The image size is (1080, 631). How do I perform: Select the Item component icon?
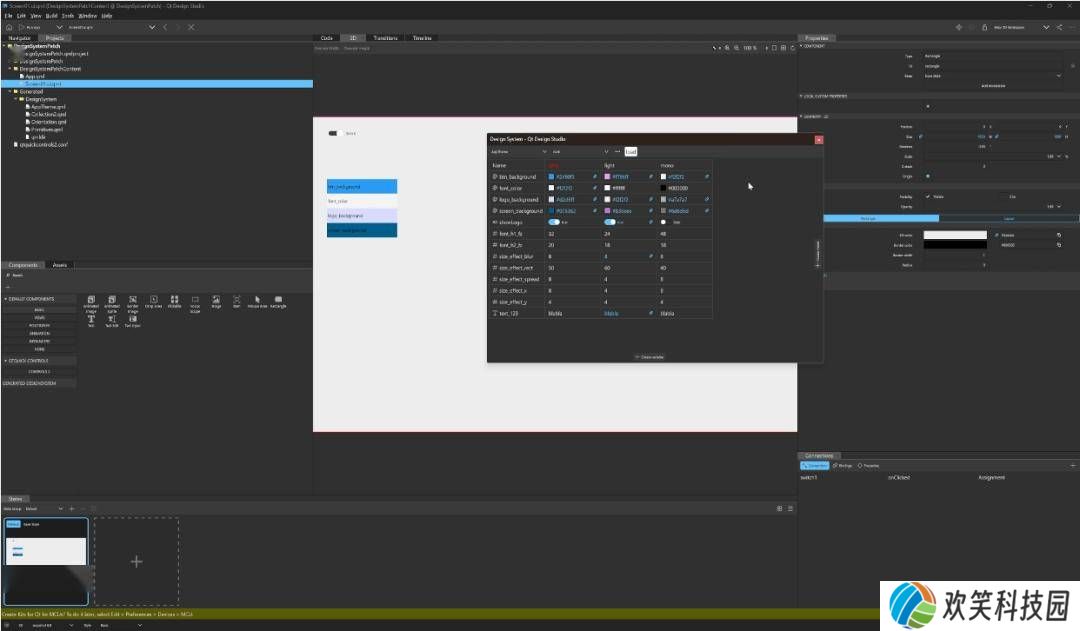pyautogui.click(x=236, y=300)
